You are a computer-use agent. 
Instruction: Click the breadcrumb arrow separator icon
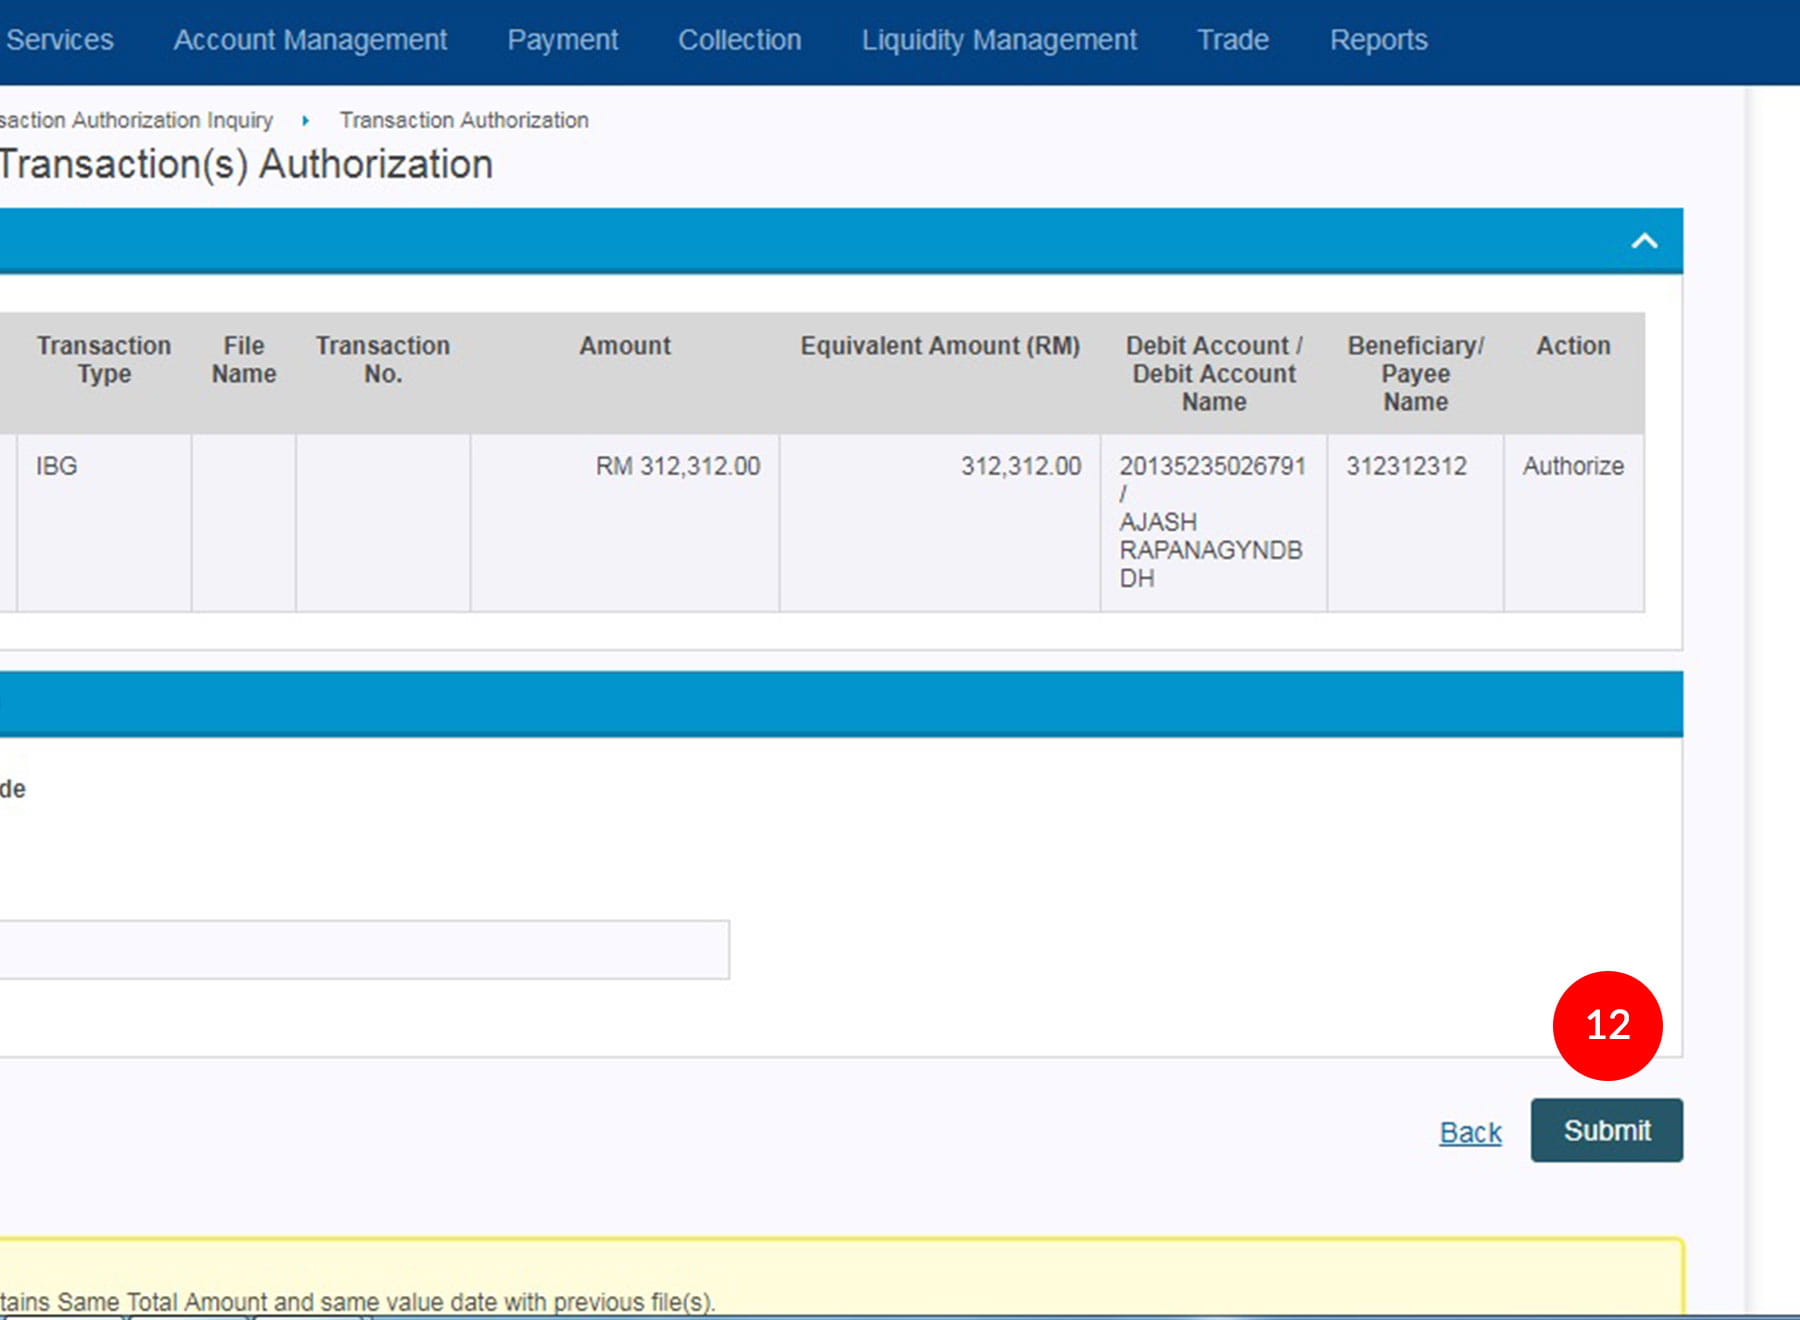point(306,120)
